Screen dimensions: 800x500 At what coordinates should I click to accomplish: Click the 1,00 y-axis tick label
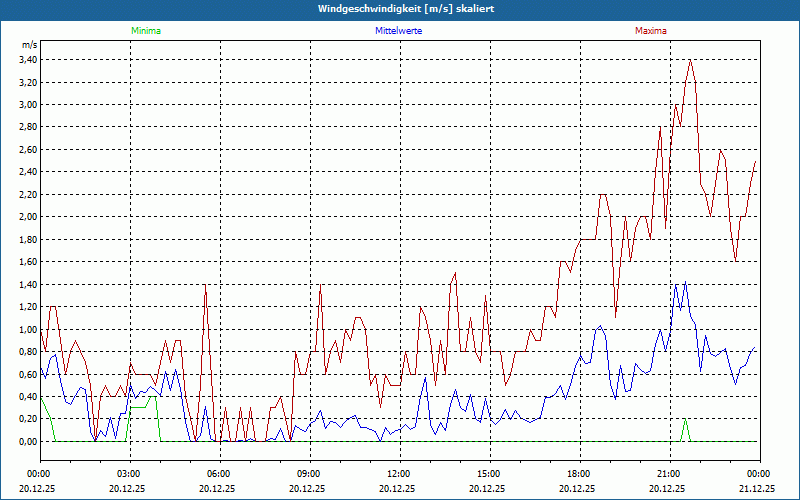coord(27,329)
